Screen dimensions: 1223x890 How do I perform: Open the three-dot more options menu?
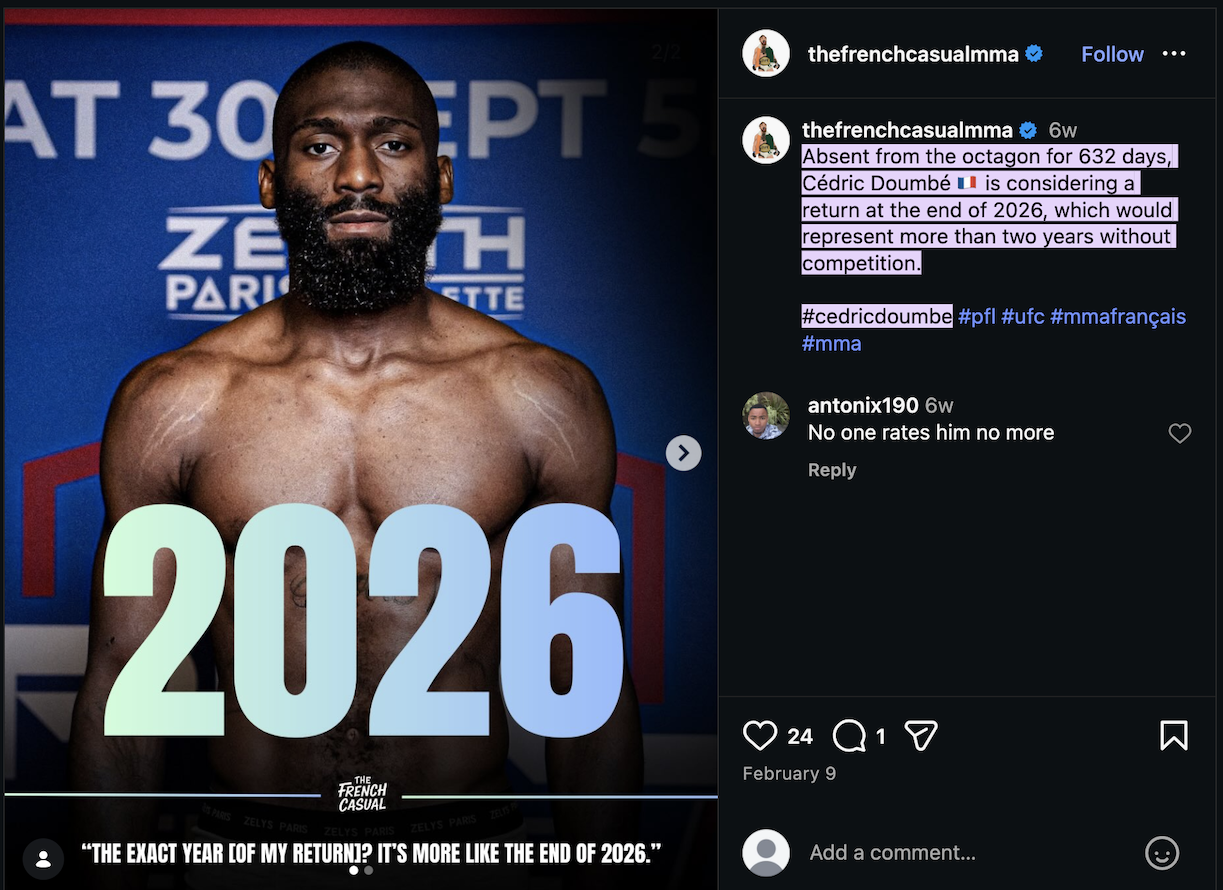click(1173, 54)
